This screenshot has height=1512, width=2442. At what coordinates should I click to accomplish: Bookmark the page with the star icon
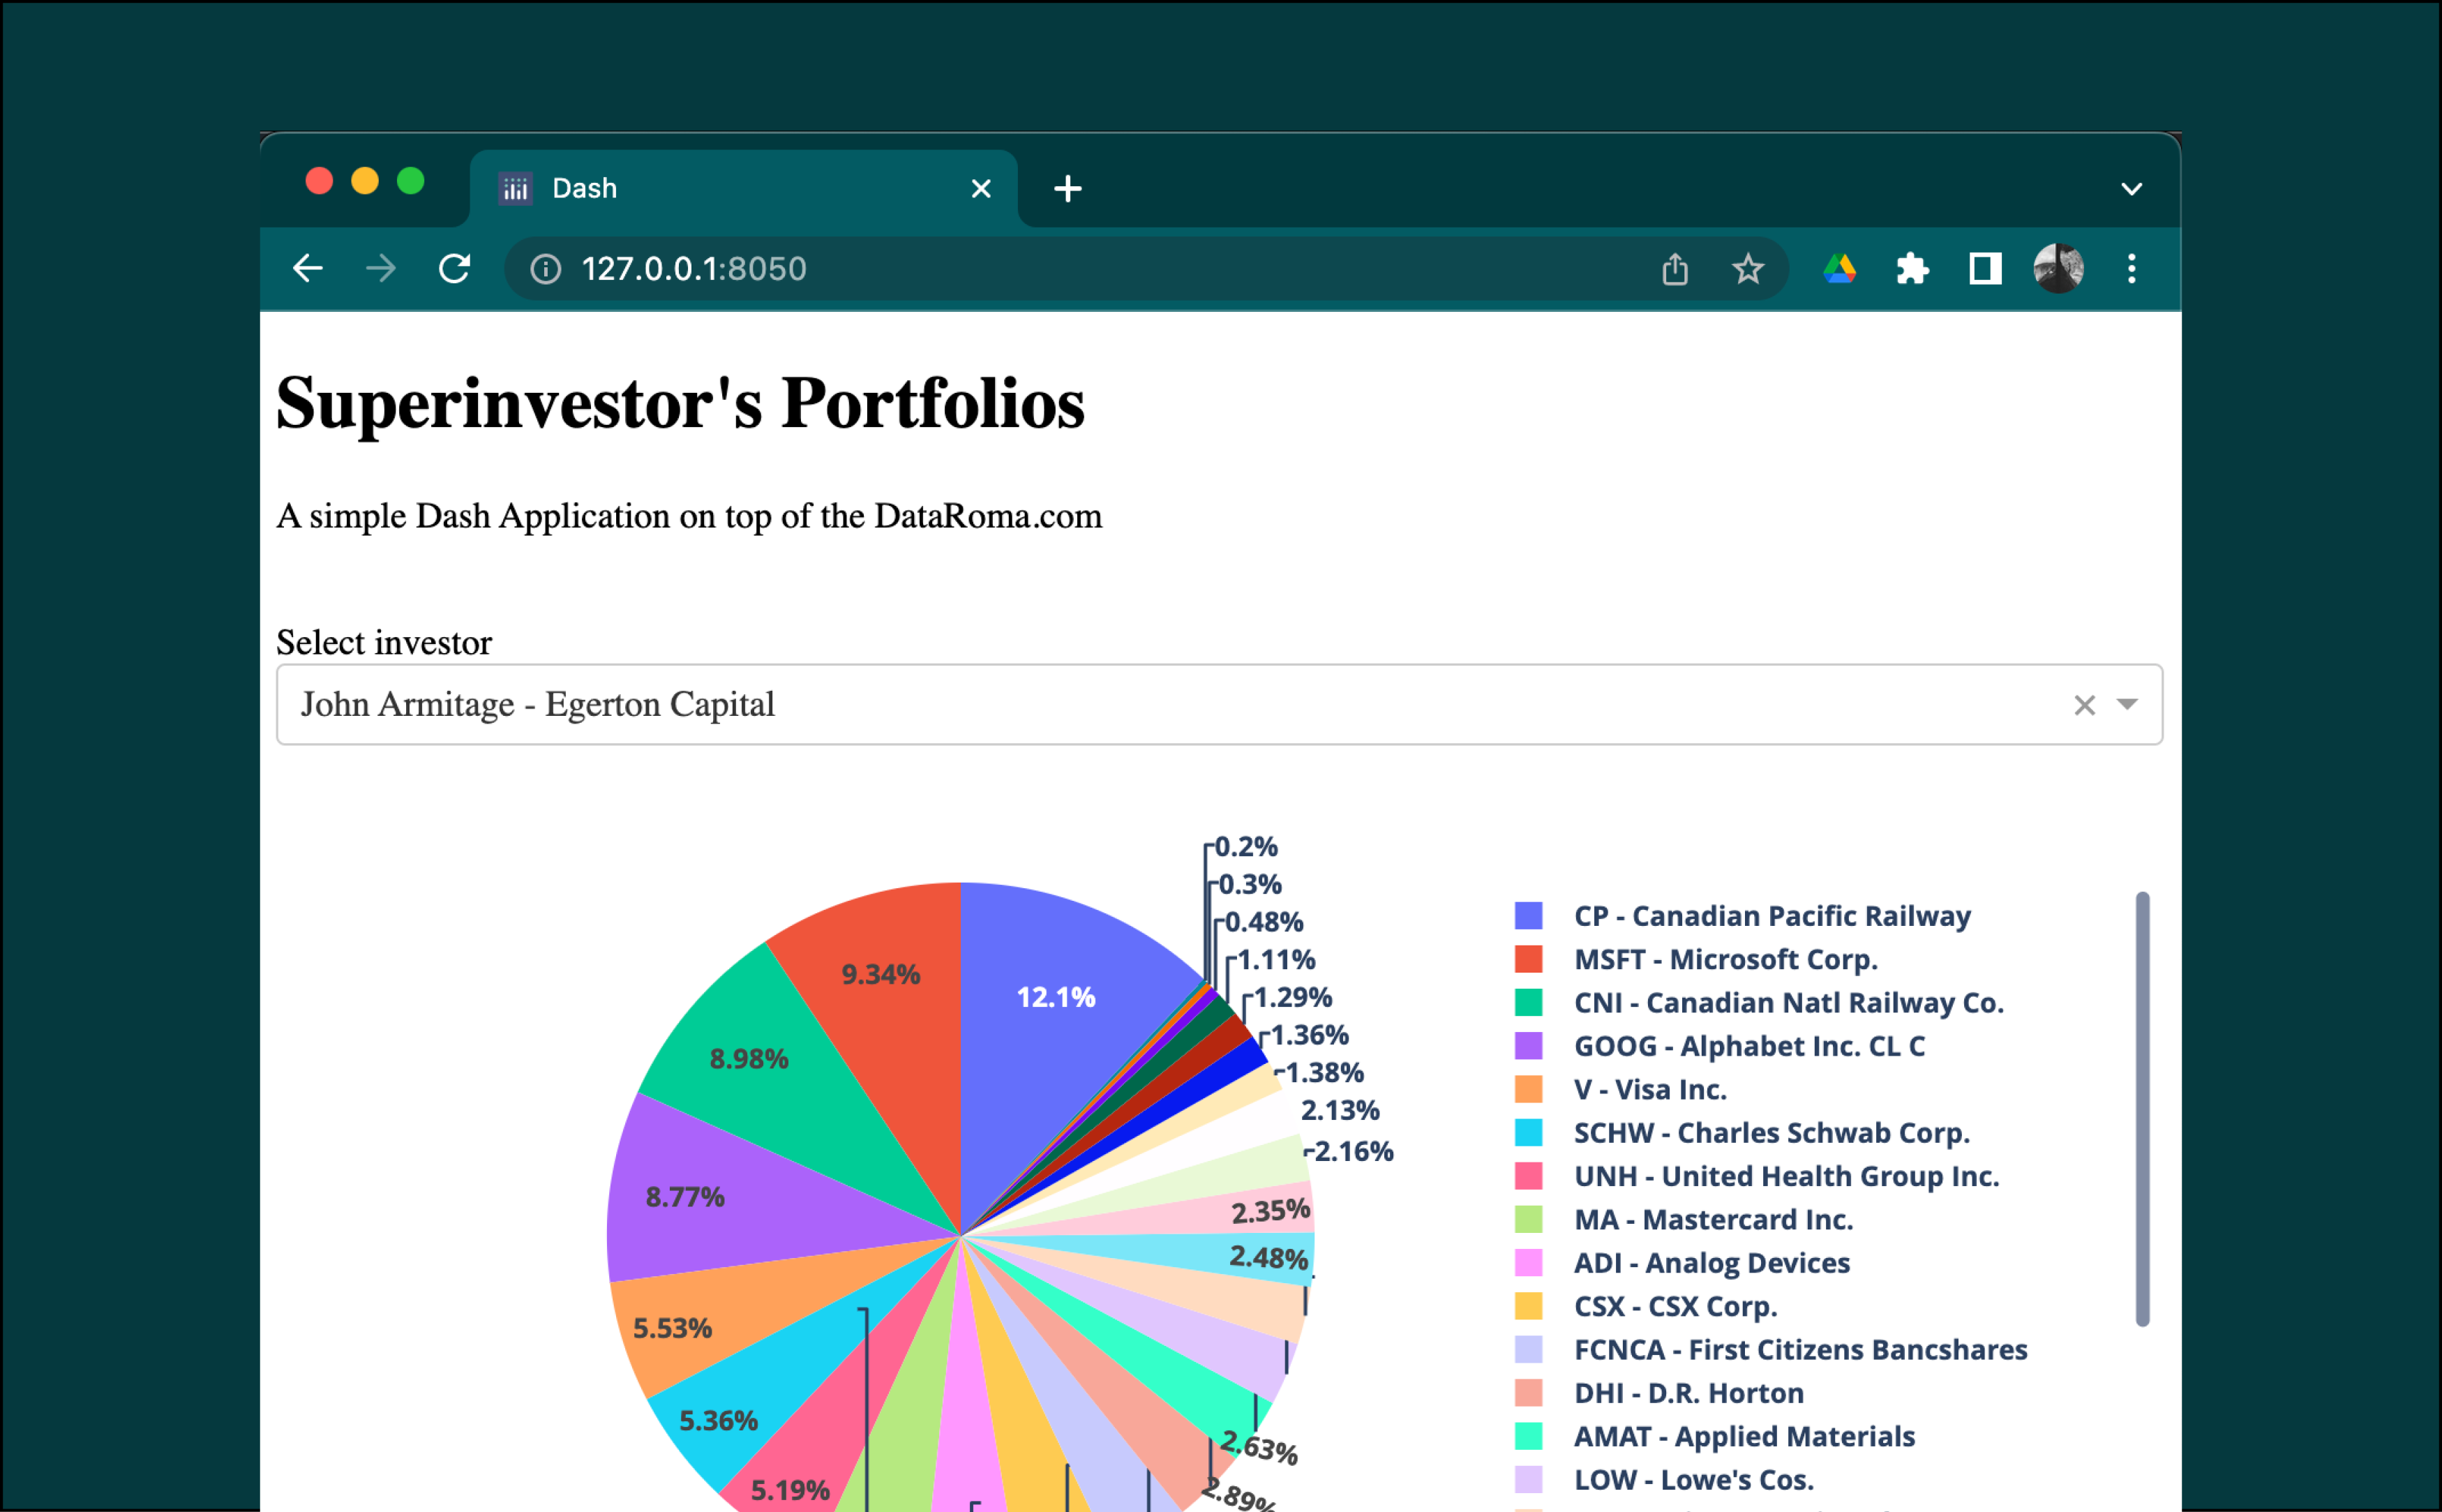tap(1748, 268)
